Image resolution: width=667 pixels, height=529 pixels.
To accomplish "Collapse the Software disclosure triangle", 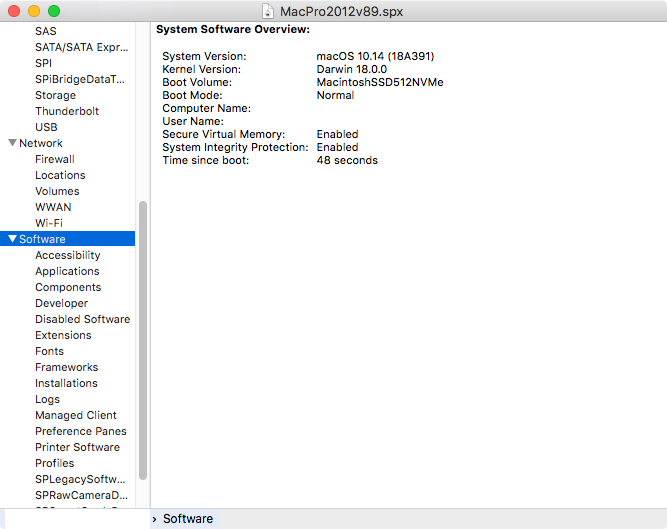I will (12, 239).
